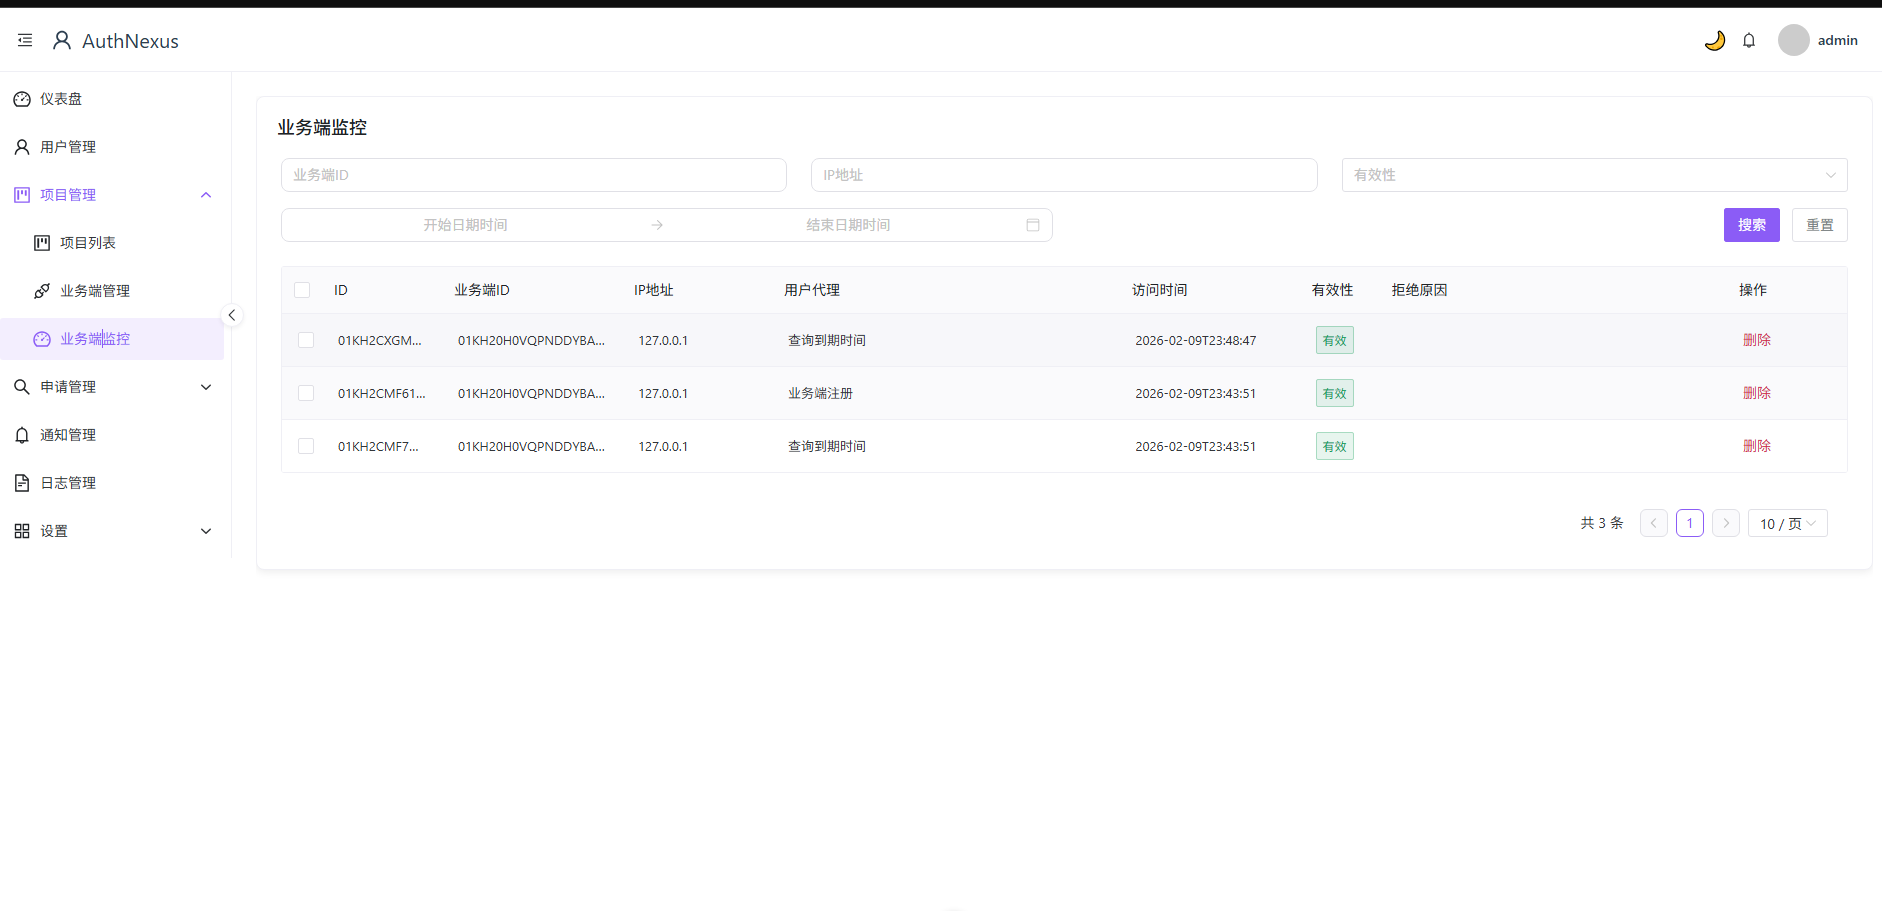Open the 有效性 filter dropdown
Screen dimensions: 1882x911
[x=1593, y=175]
